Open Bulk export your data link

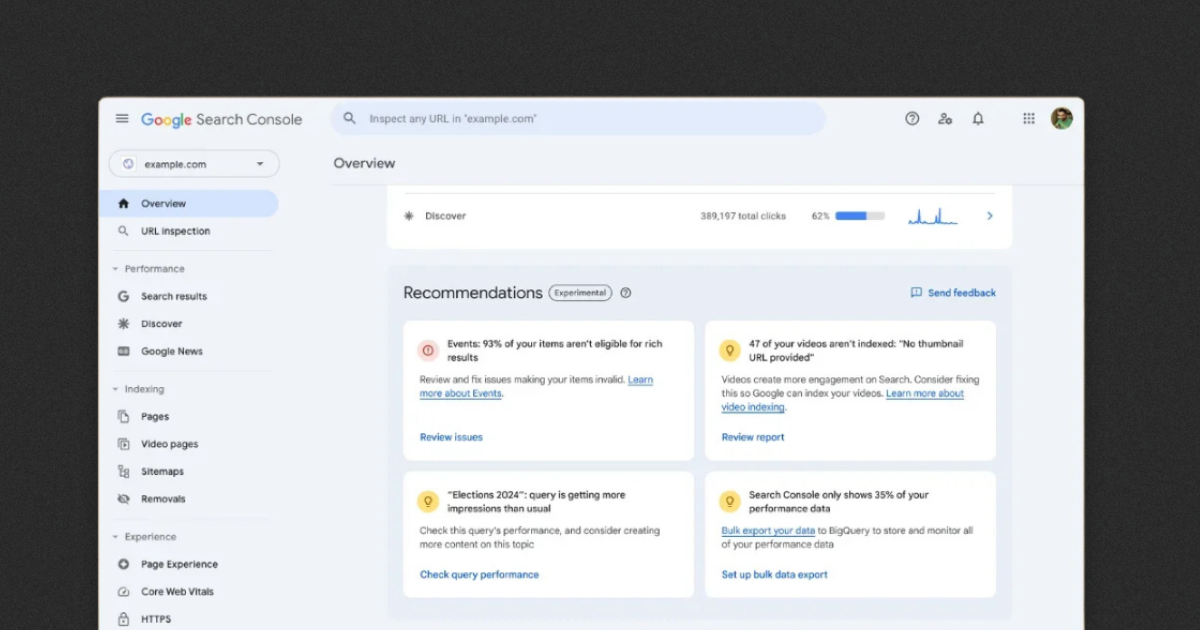[x=768, y=531]
